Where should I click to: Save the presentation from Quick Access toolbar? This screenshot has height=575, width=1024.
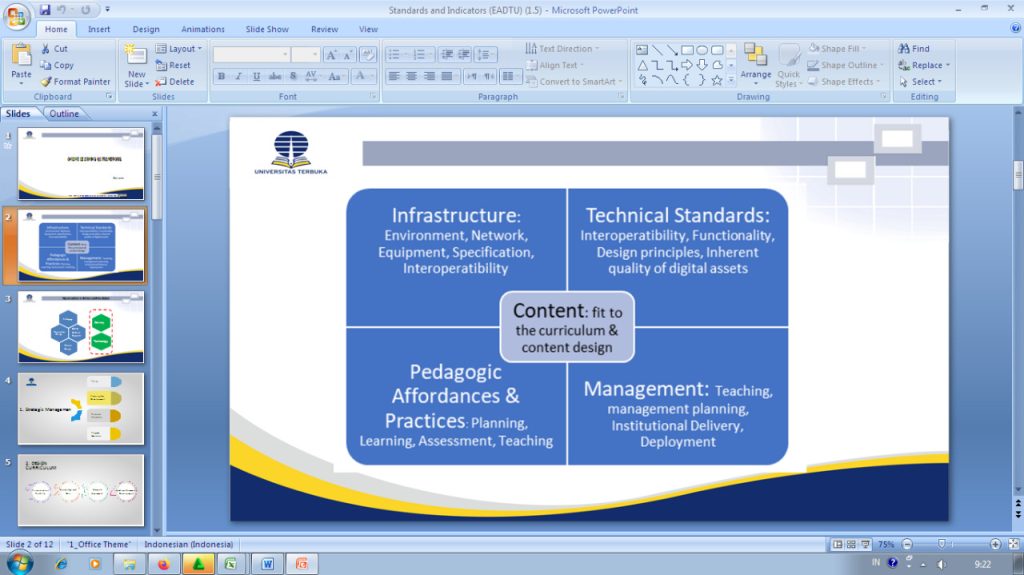(45, 10)
